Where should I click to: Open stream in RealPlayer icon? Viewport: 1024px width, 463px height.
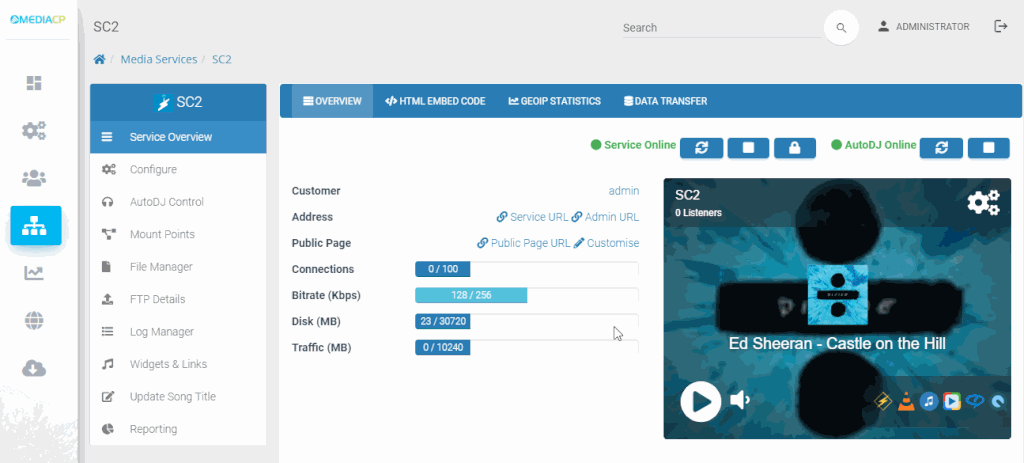(x=975, y=400)
